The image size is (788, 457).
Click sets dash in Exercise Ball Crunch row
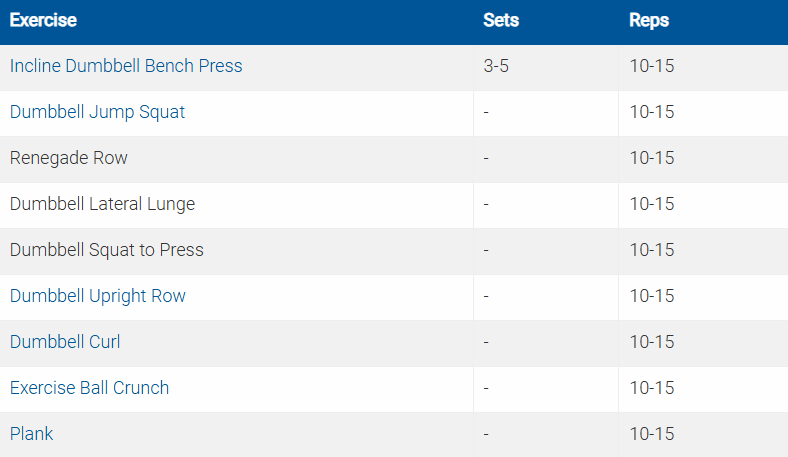pos(486,388)
